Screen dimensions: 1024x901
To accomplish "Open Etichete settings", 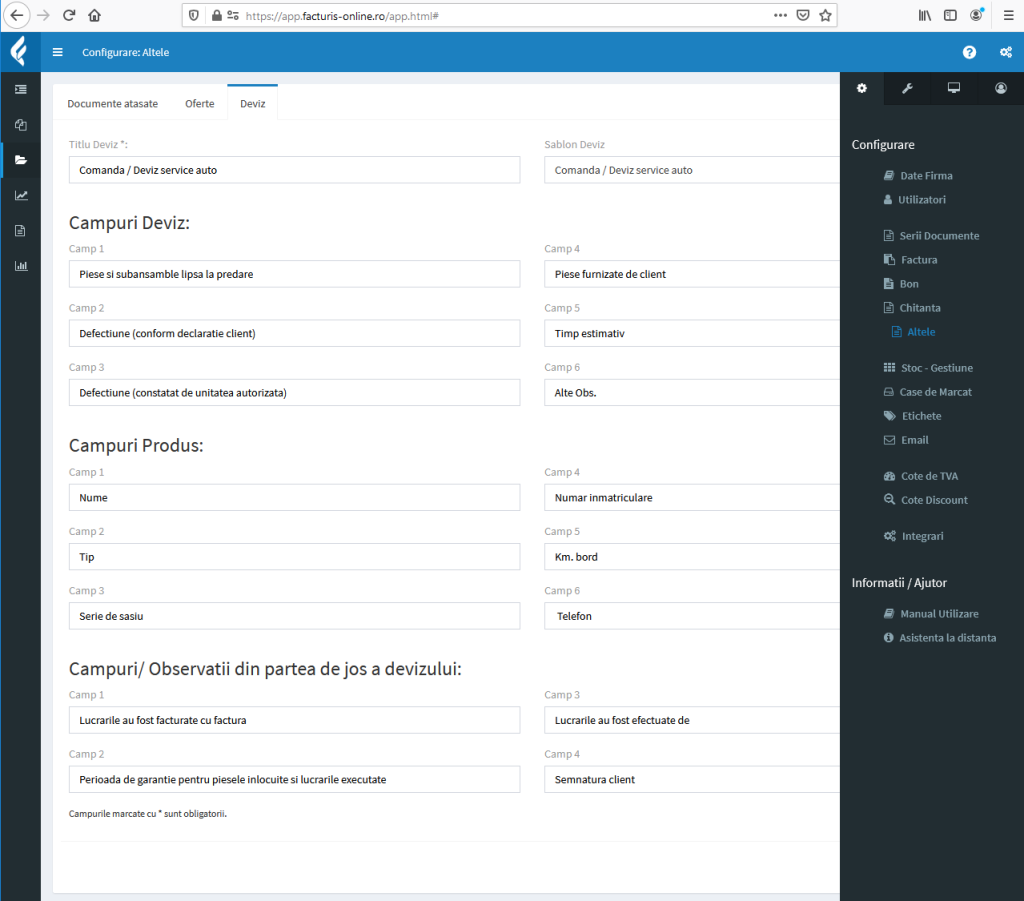I will coord(912,416).
